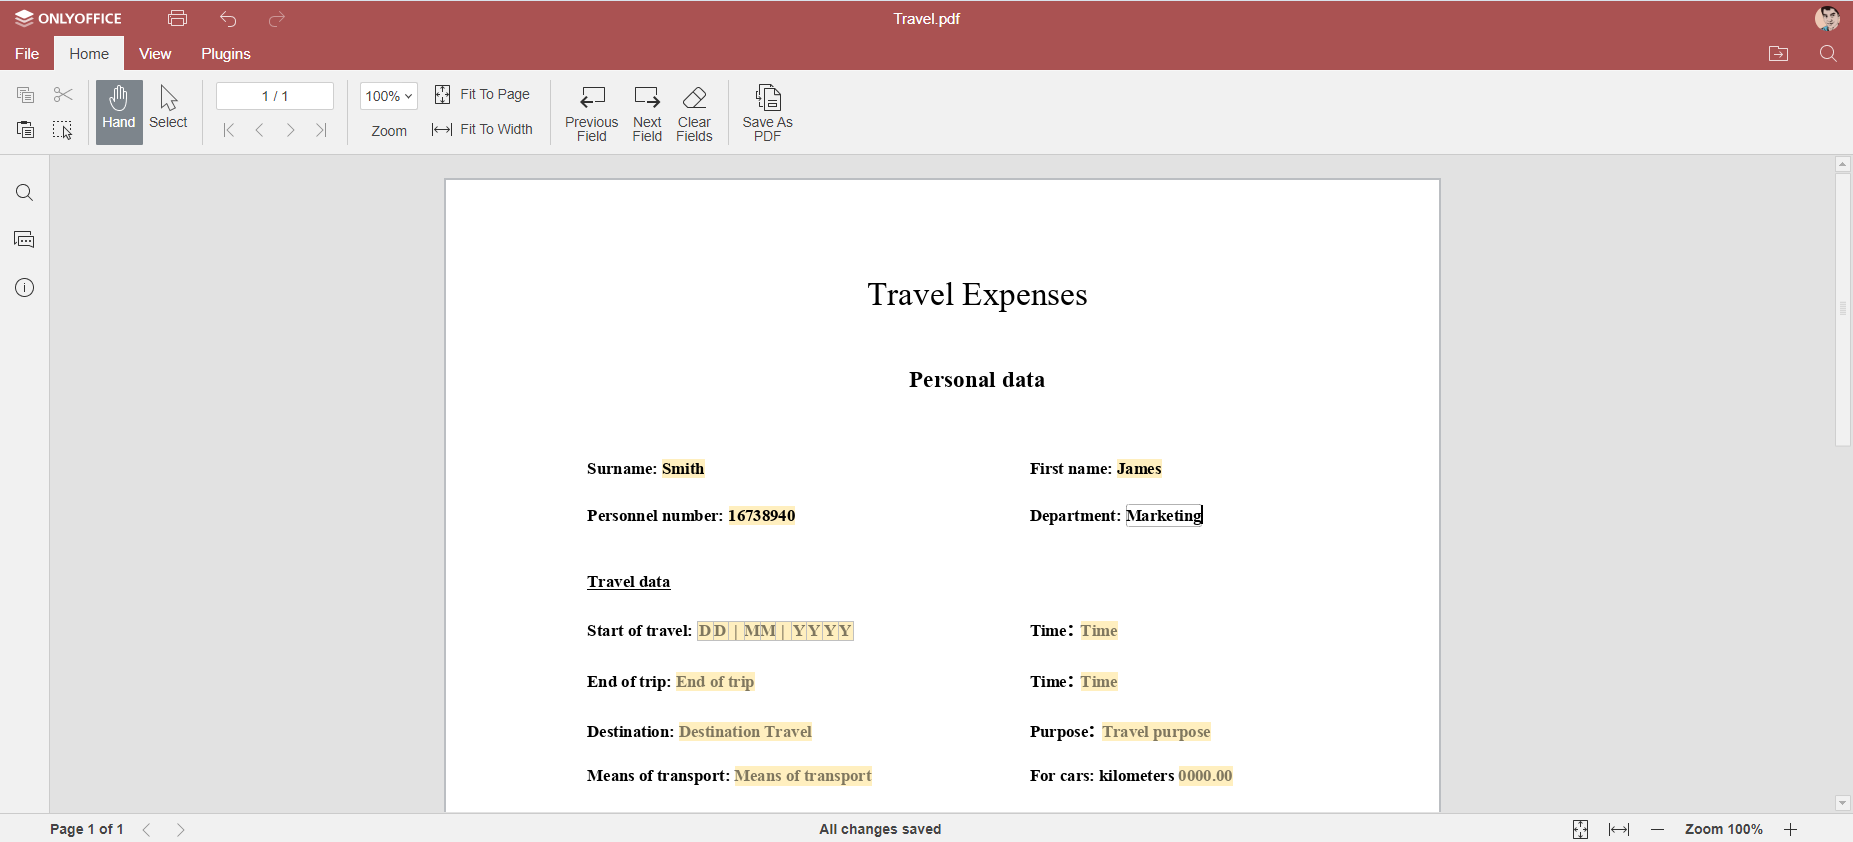This screenshot has width=1853, height=842.
Task: Open the comments panel in sidebar
Action: click(25, 240)
